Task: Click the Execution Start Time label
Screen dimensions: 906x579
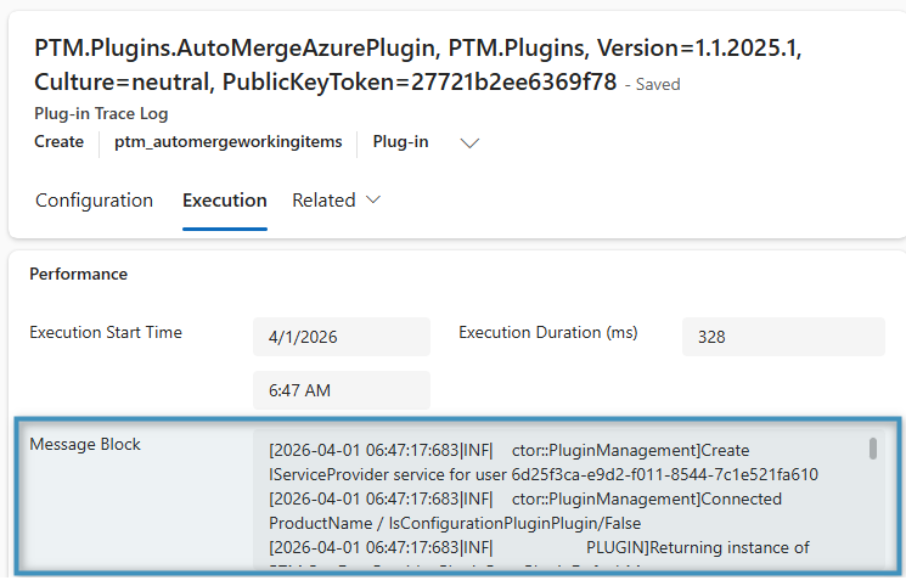Action: (x=106, y=332)
